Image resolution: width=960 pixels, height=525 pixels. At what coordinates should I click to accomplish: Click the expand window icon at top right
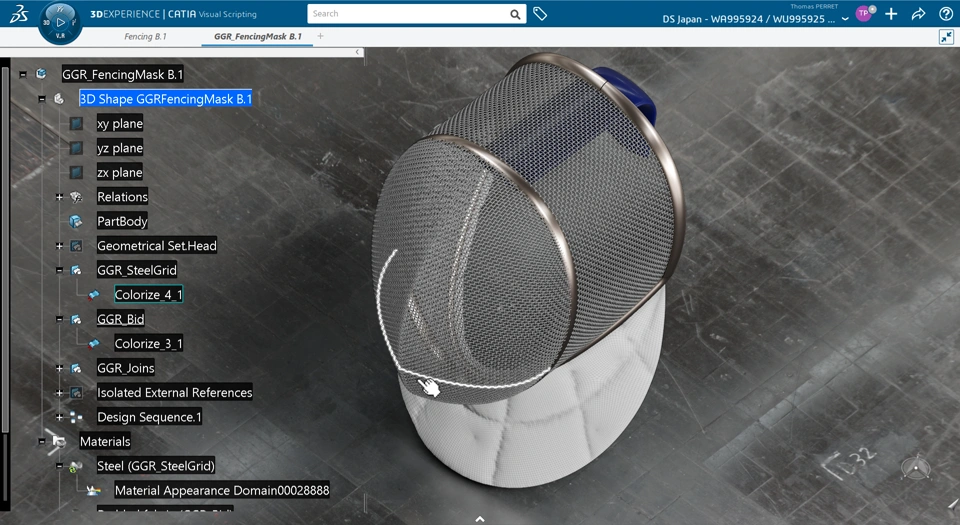coord(946,37)
